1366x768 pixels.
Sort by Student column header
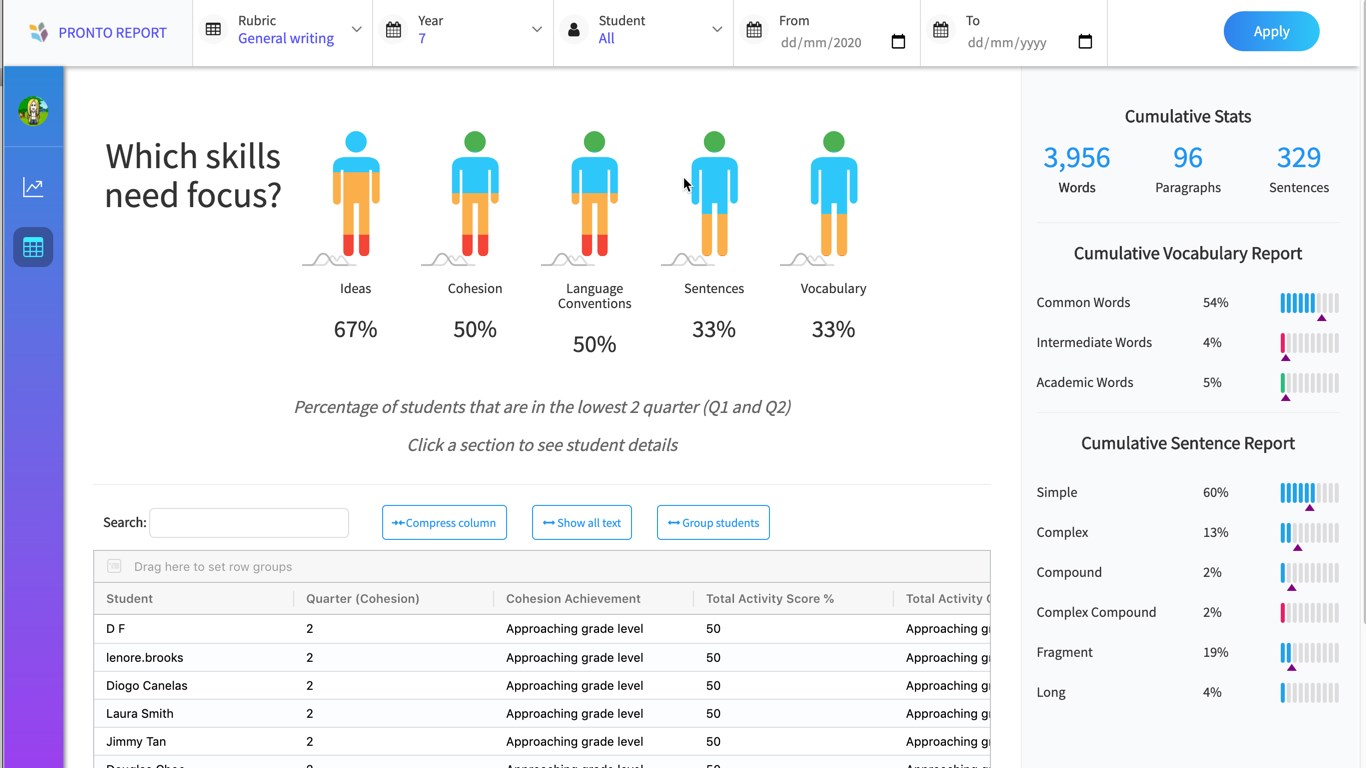[x=194, y=598]
